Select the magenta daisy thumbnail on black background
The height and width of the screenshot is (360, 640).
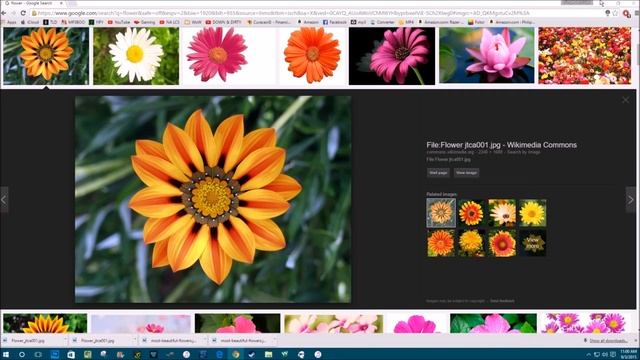392,56
